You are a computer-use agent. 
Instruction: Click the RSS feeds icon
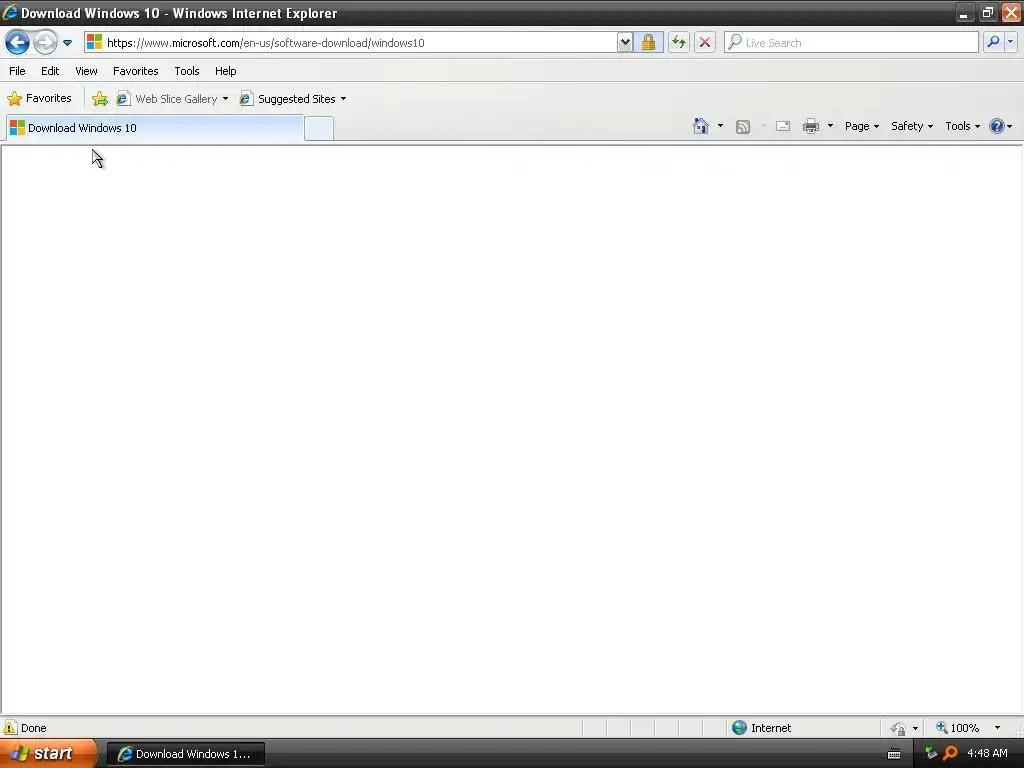point(743,127)
